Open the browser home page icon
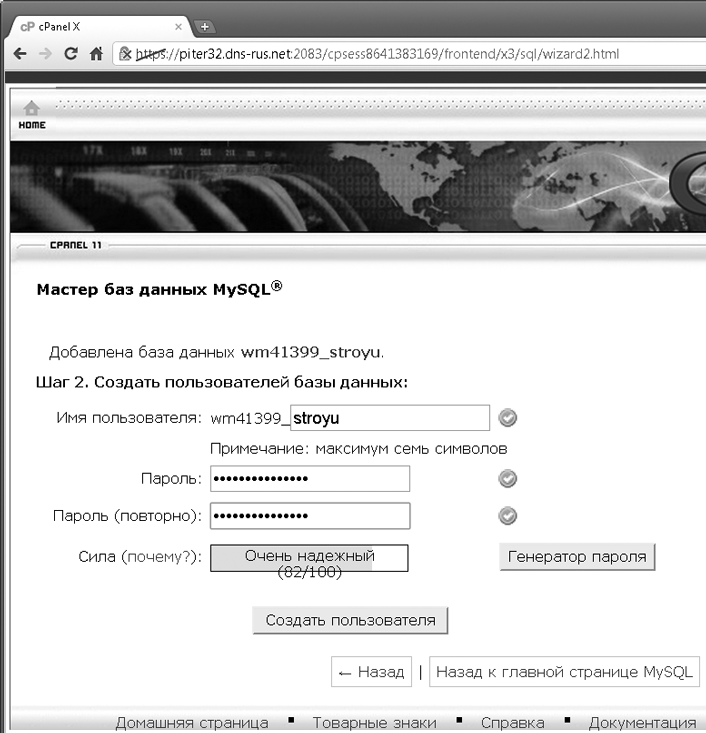This screenshot has height=733, width=706. [96, 54]
